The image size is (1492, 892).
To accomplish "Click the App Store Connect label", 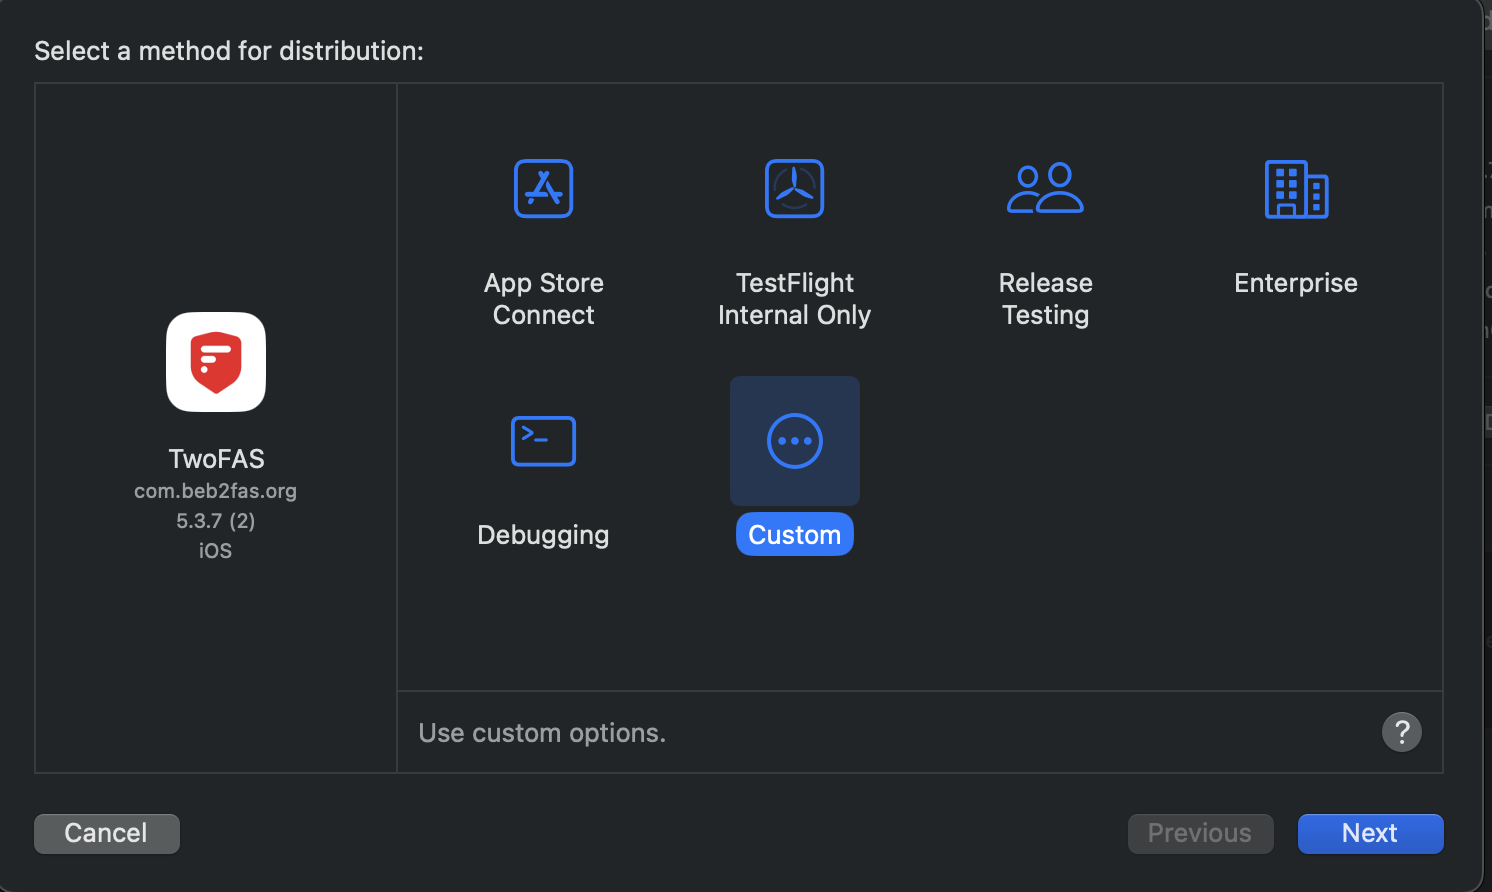I will pyautogui.click(x=544, y=299).
